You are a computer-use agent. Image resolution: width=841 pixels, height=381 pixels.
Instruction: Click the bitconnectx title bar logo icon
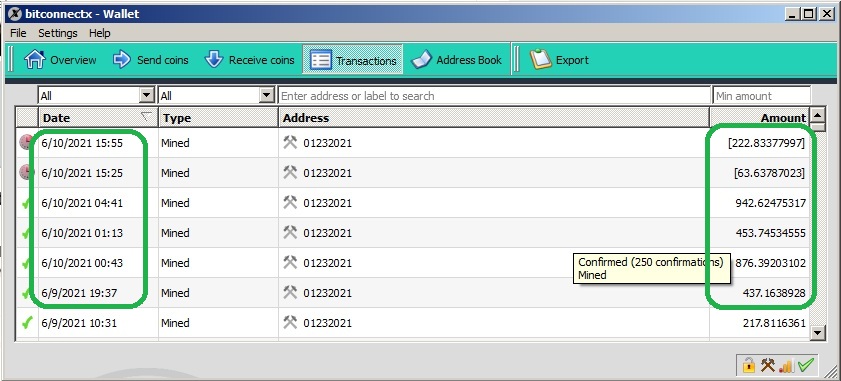pyautogui.click(x=15, y=14)
